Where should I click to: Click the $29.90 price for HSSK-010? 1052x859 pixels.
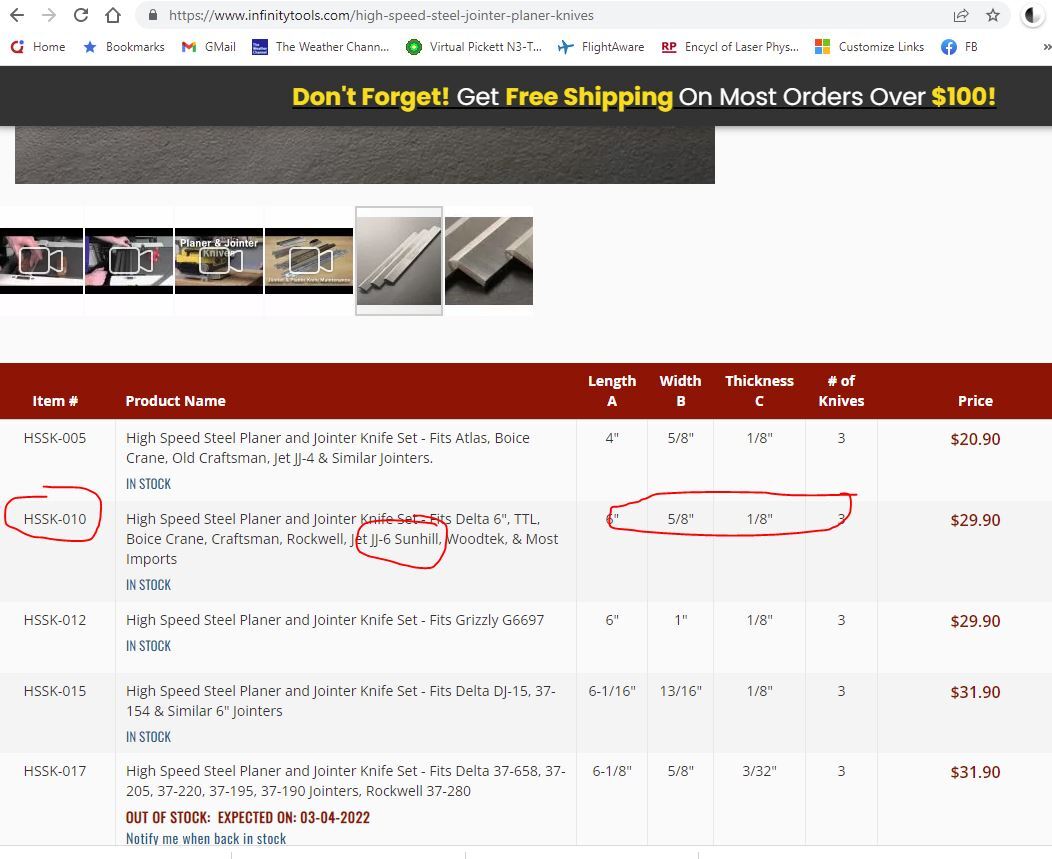(x=975, y=520)
